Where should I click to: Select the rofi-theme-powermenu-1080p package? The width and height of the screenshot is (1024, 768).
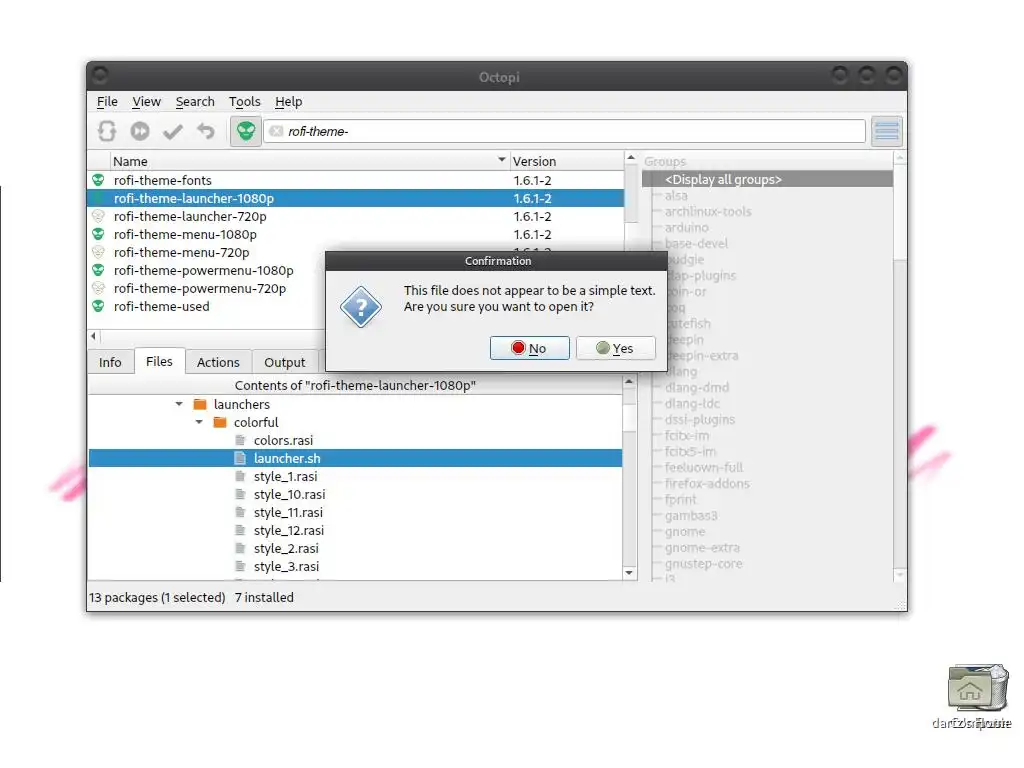(x=206, y=270)
